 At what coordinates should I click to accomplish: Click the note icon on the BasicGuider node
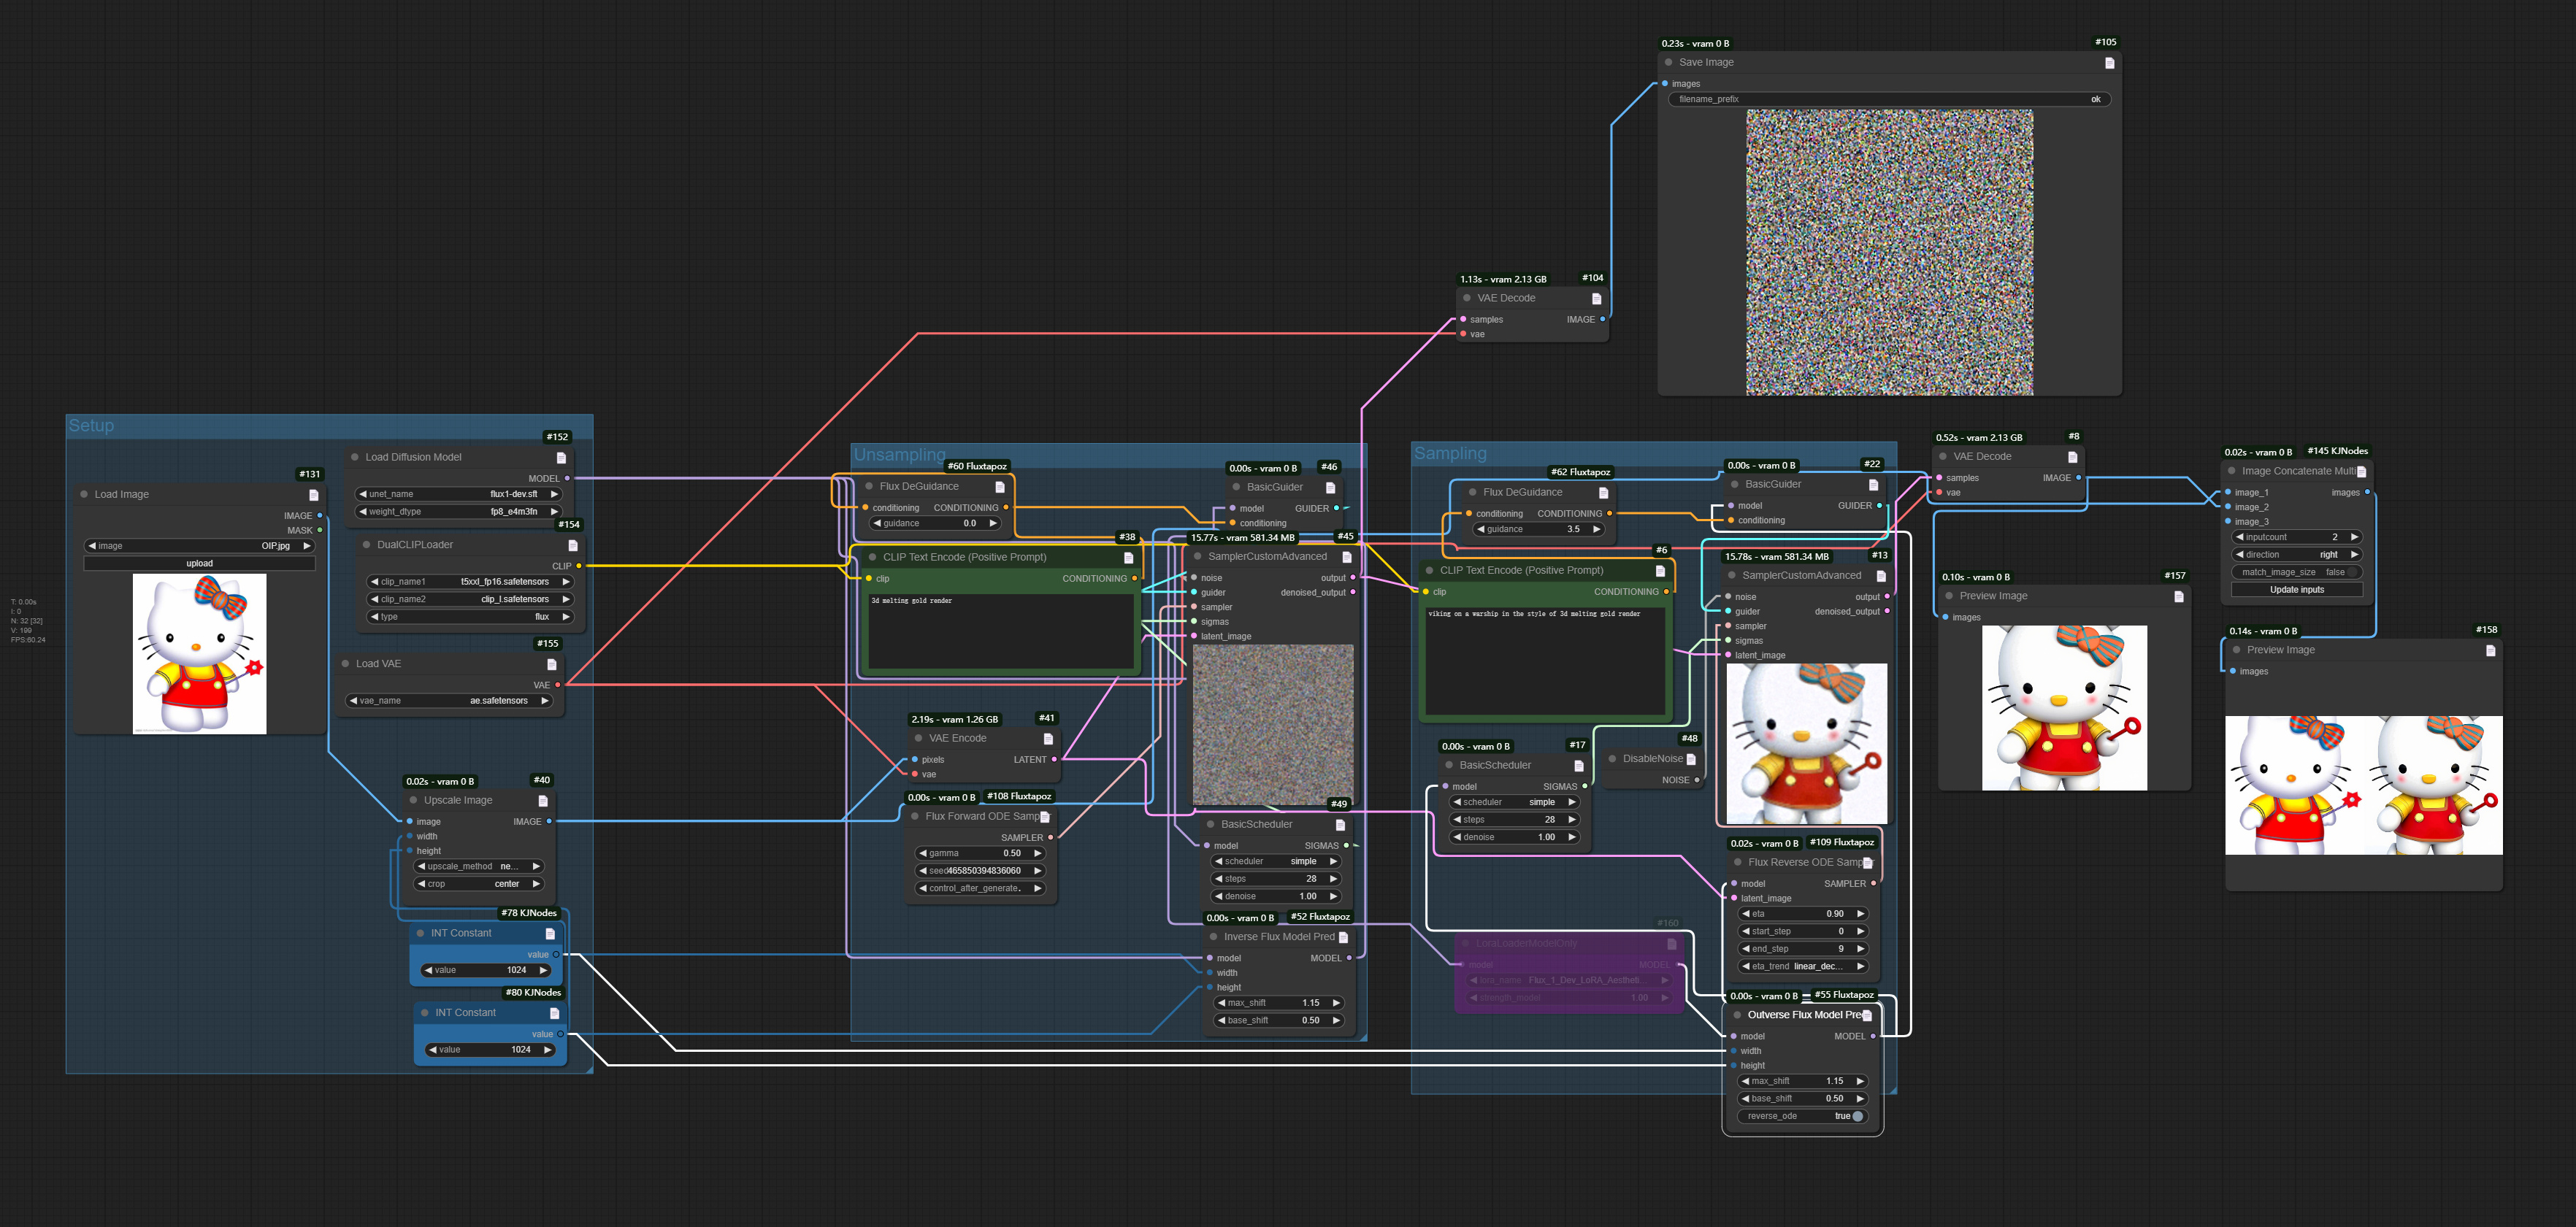click(1330, 487)
